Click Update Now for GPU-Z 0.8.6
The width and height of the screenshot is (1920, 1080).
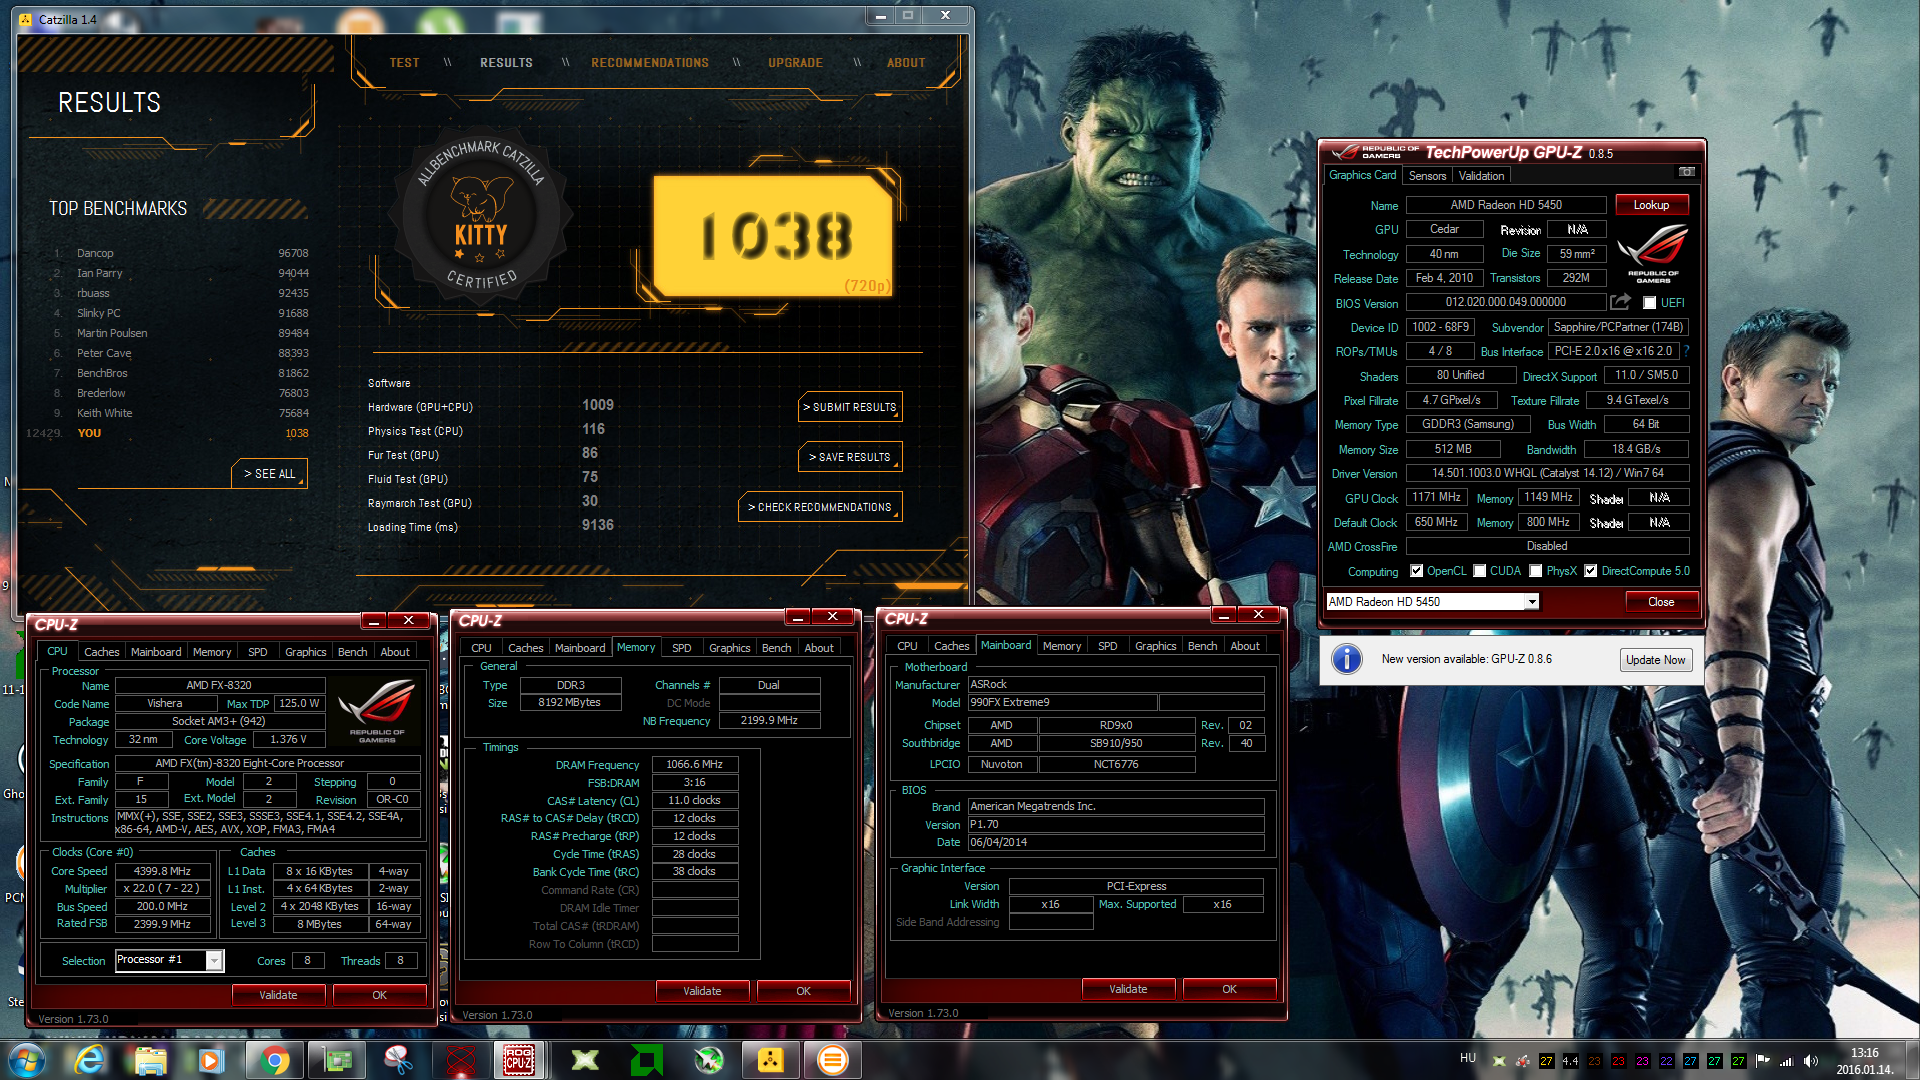[1655, 660]
